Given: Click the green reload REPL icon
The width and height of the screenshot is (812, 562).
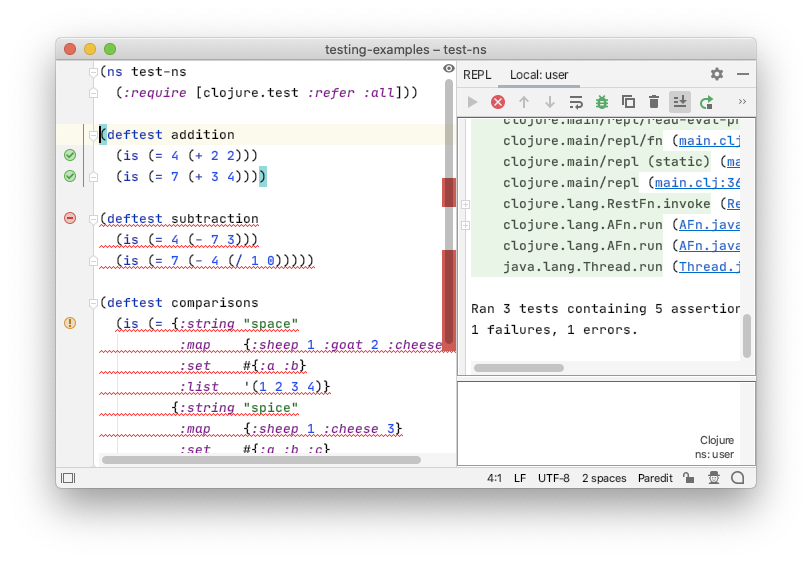Looking at the screenshot, I should [x=706, y=102].
